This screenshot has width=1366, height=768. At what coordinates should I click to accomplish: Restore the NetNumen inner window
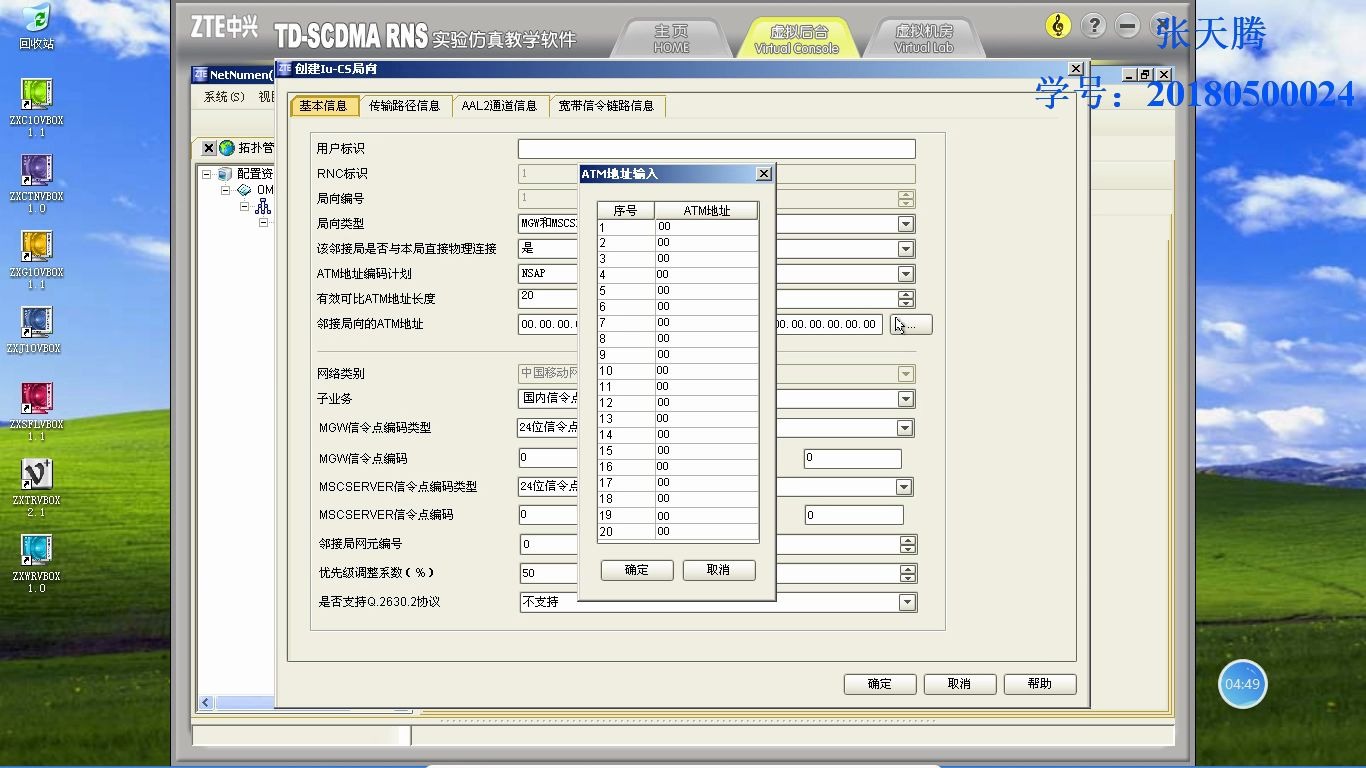pyautogui.click(x=1146, y=75)
